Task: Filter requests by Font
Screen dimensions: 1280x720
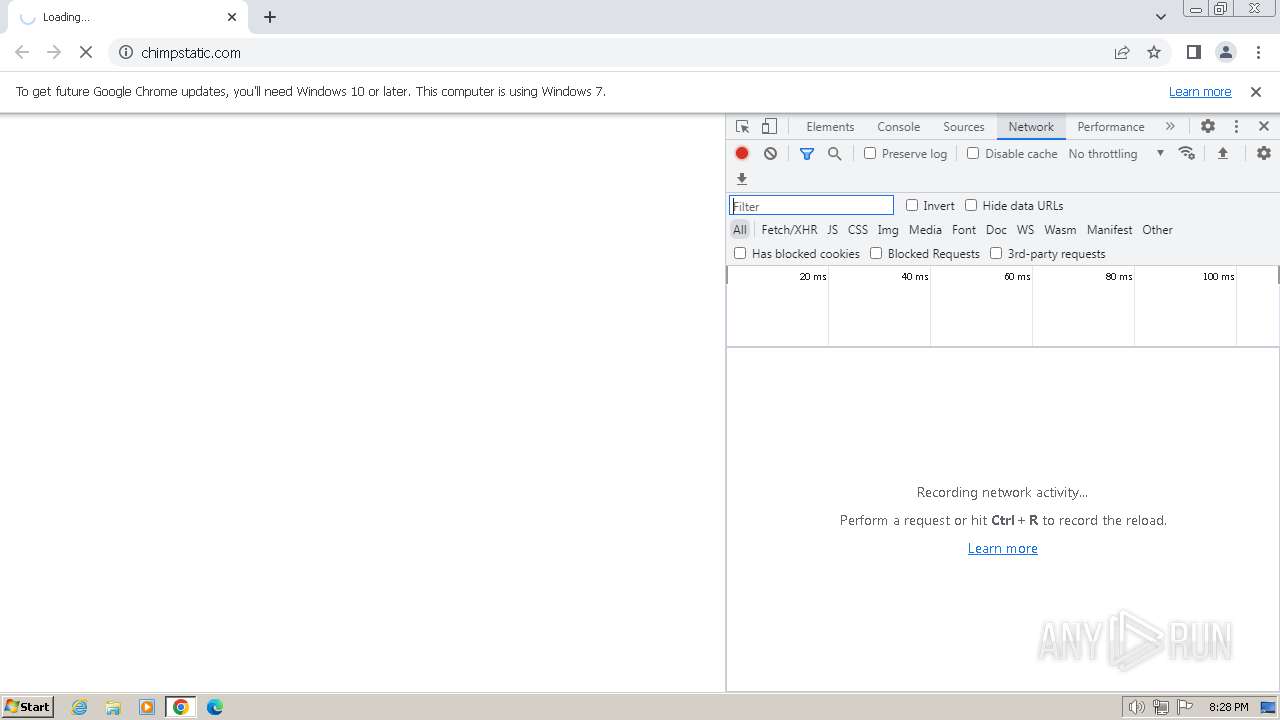Action: 964,230
